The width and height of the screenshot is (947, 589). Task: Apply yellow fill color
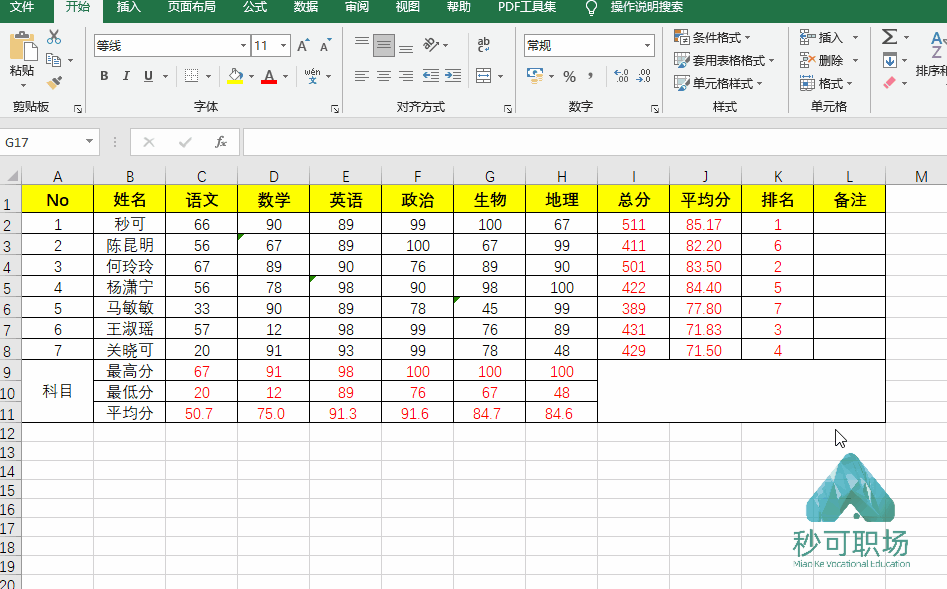point(235,76)
